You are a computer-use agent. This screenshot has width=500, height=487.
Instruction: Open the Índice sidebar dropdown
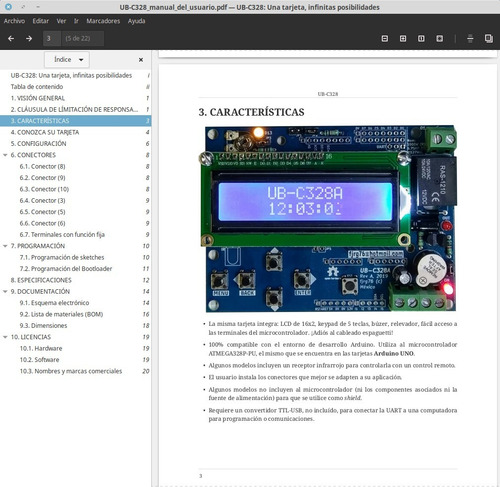(67, 60)
